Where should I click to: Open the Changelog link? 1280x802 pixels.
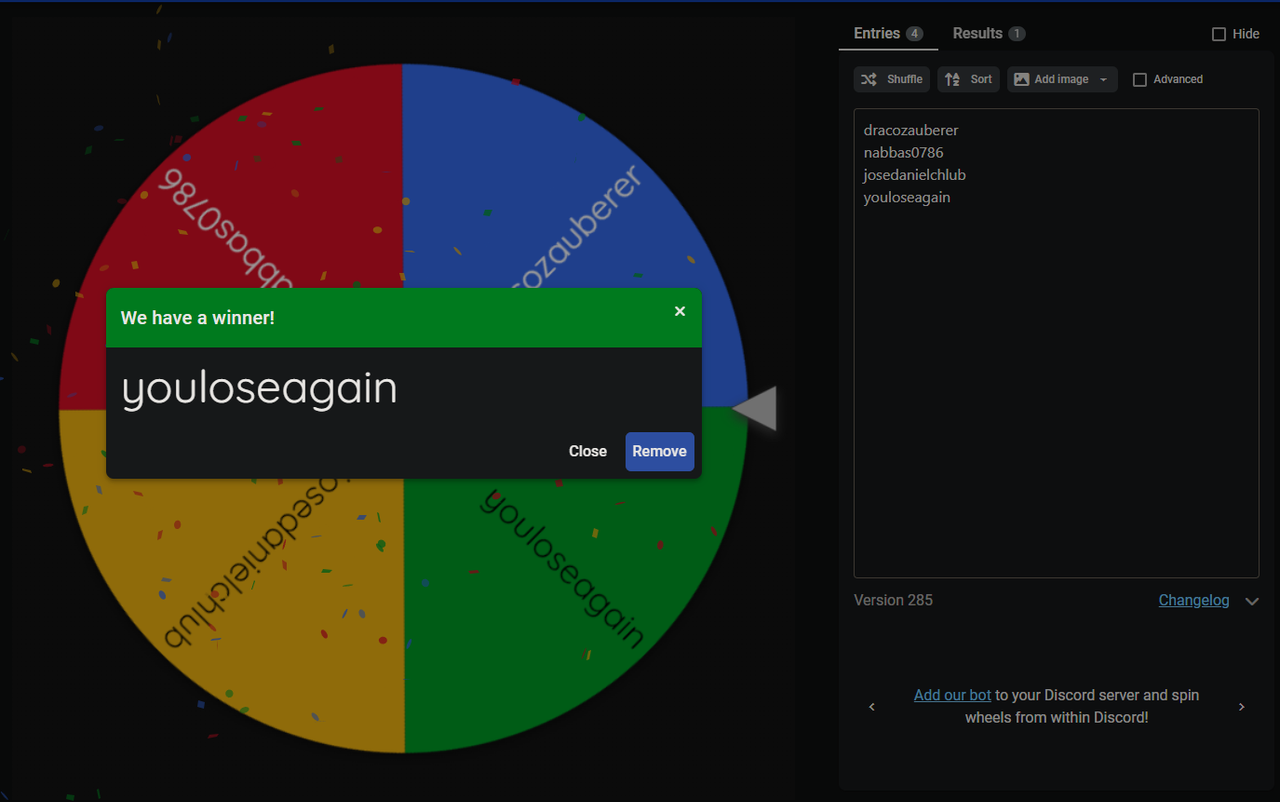(x=1194, y=600)
